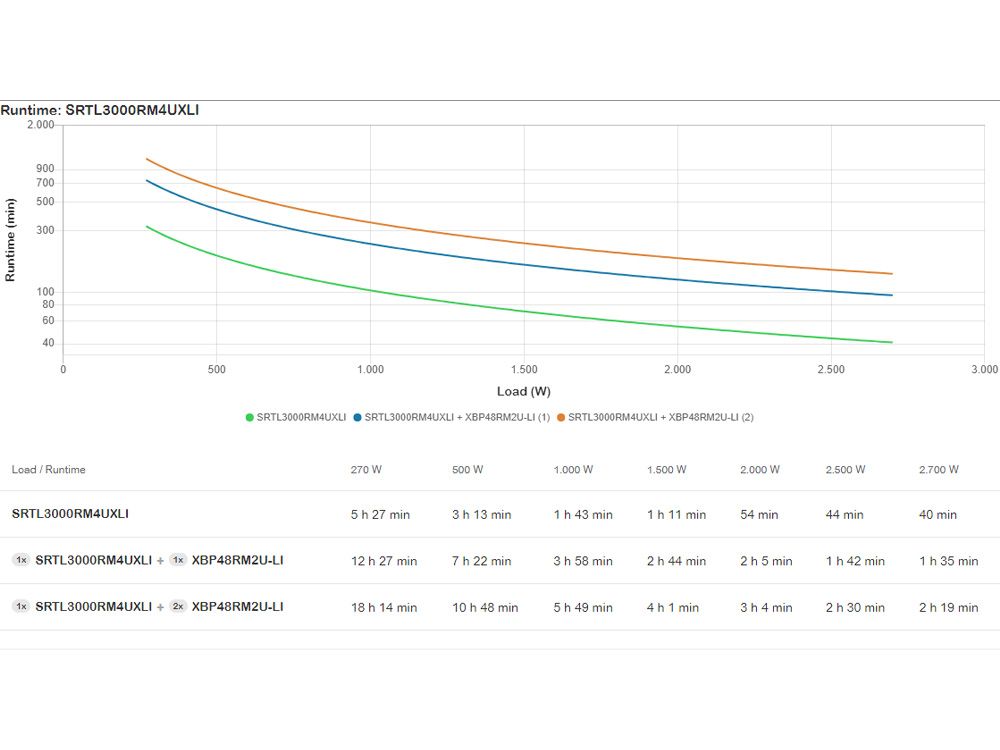This screenshot has width=1000, height=750.
Task: Click the y-axis tick label '900'
Action: pos(45,168)
